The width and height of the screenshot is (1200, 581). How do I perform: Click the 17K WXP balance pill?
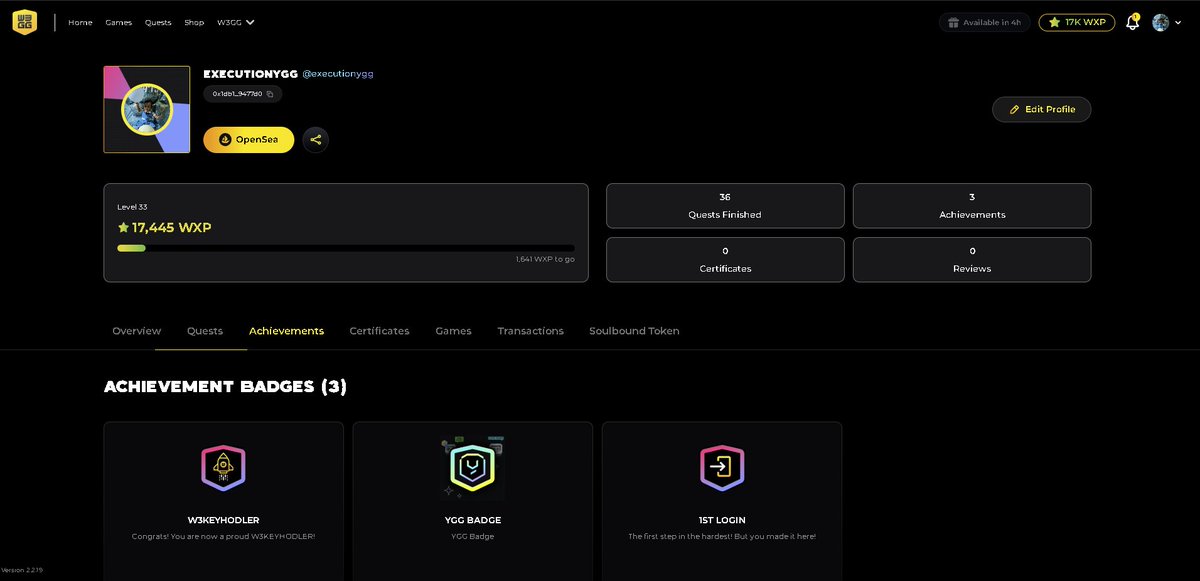pos(1077,22)
